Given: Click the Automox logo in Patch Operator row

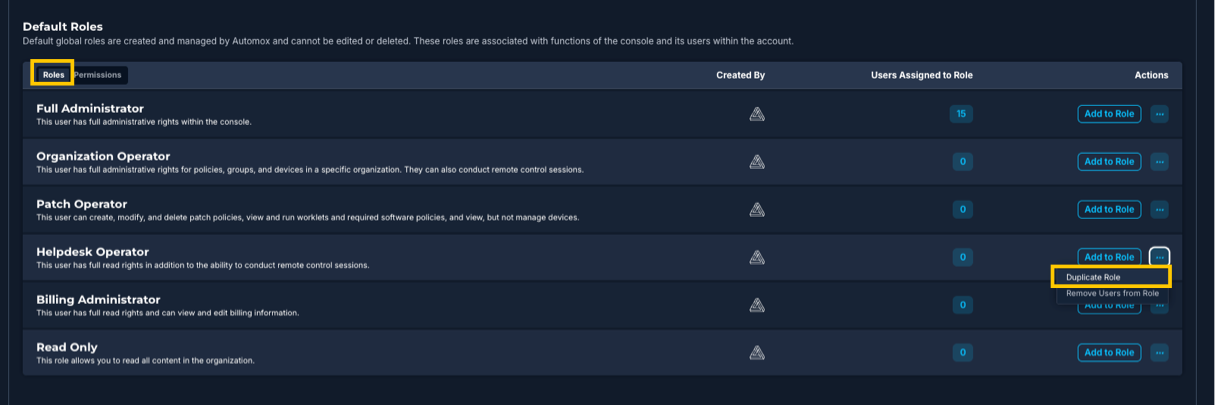Looking at the screenshot, I should pos(757,209).
